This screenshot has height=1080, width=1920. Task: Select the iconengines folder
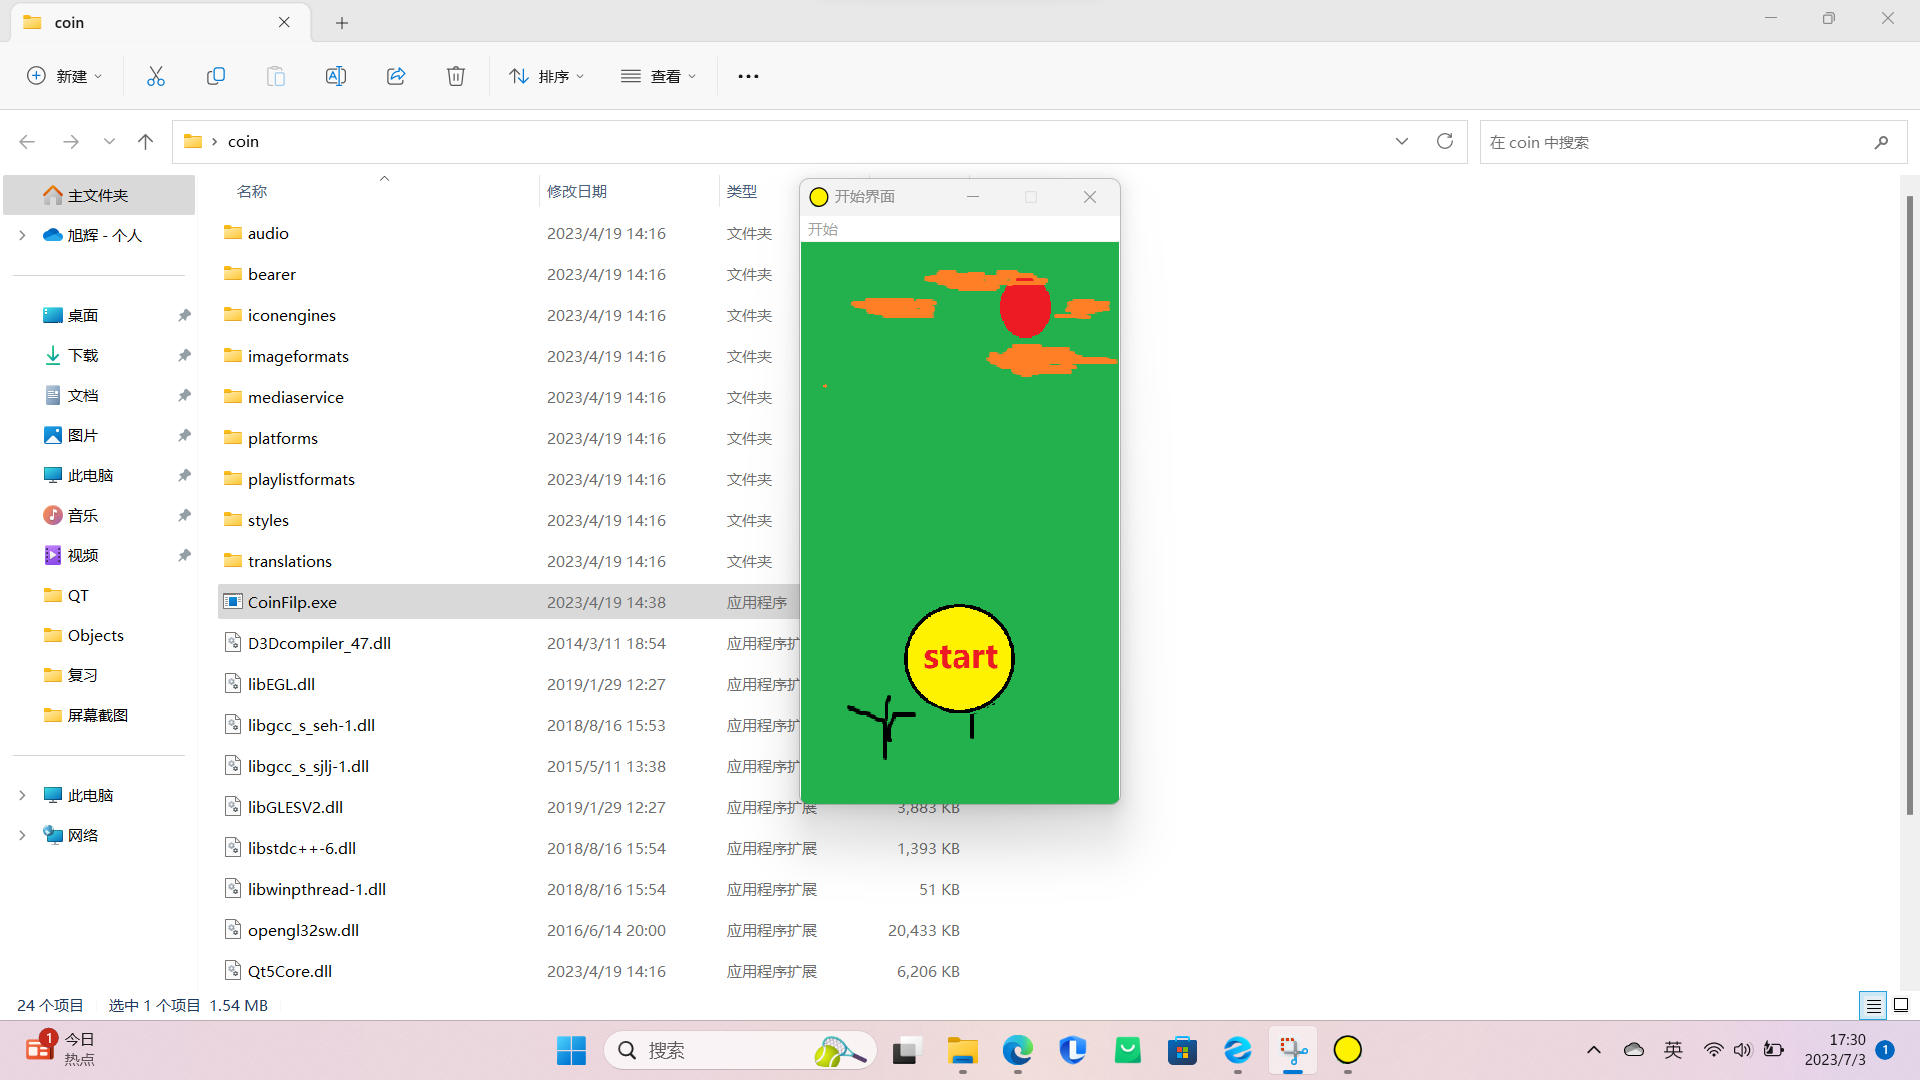coord(293,314)
